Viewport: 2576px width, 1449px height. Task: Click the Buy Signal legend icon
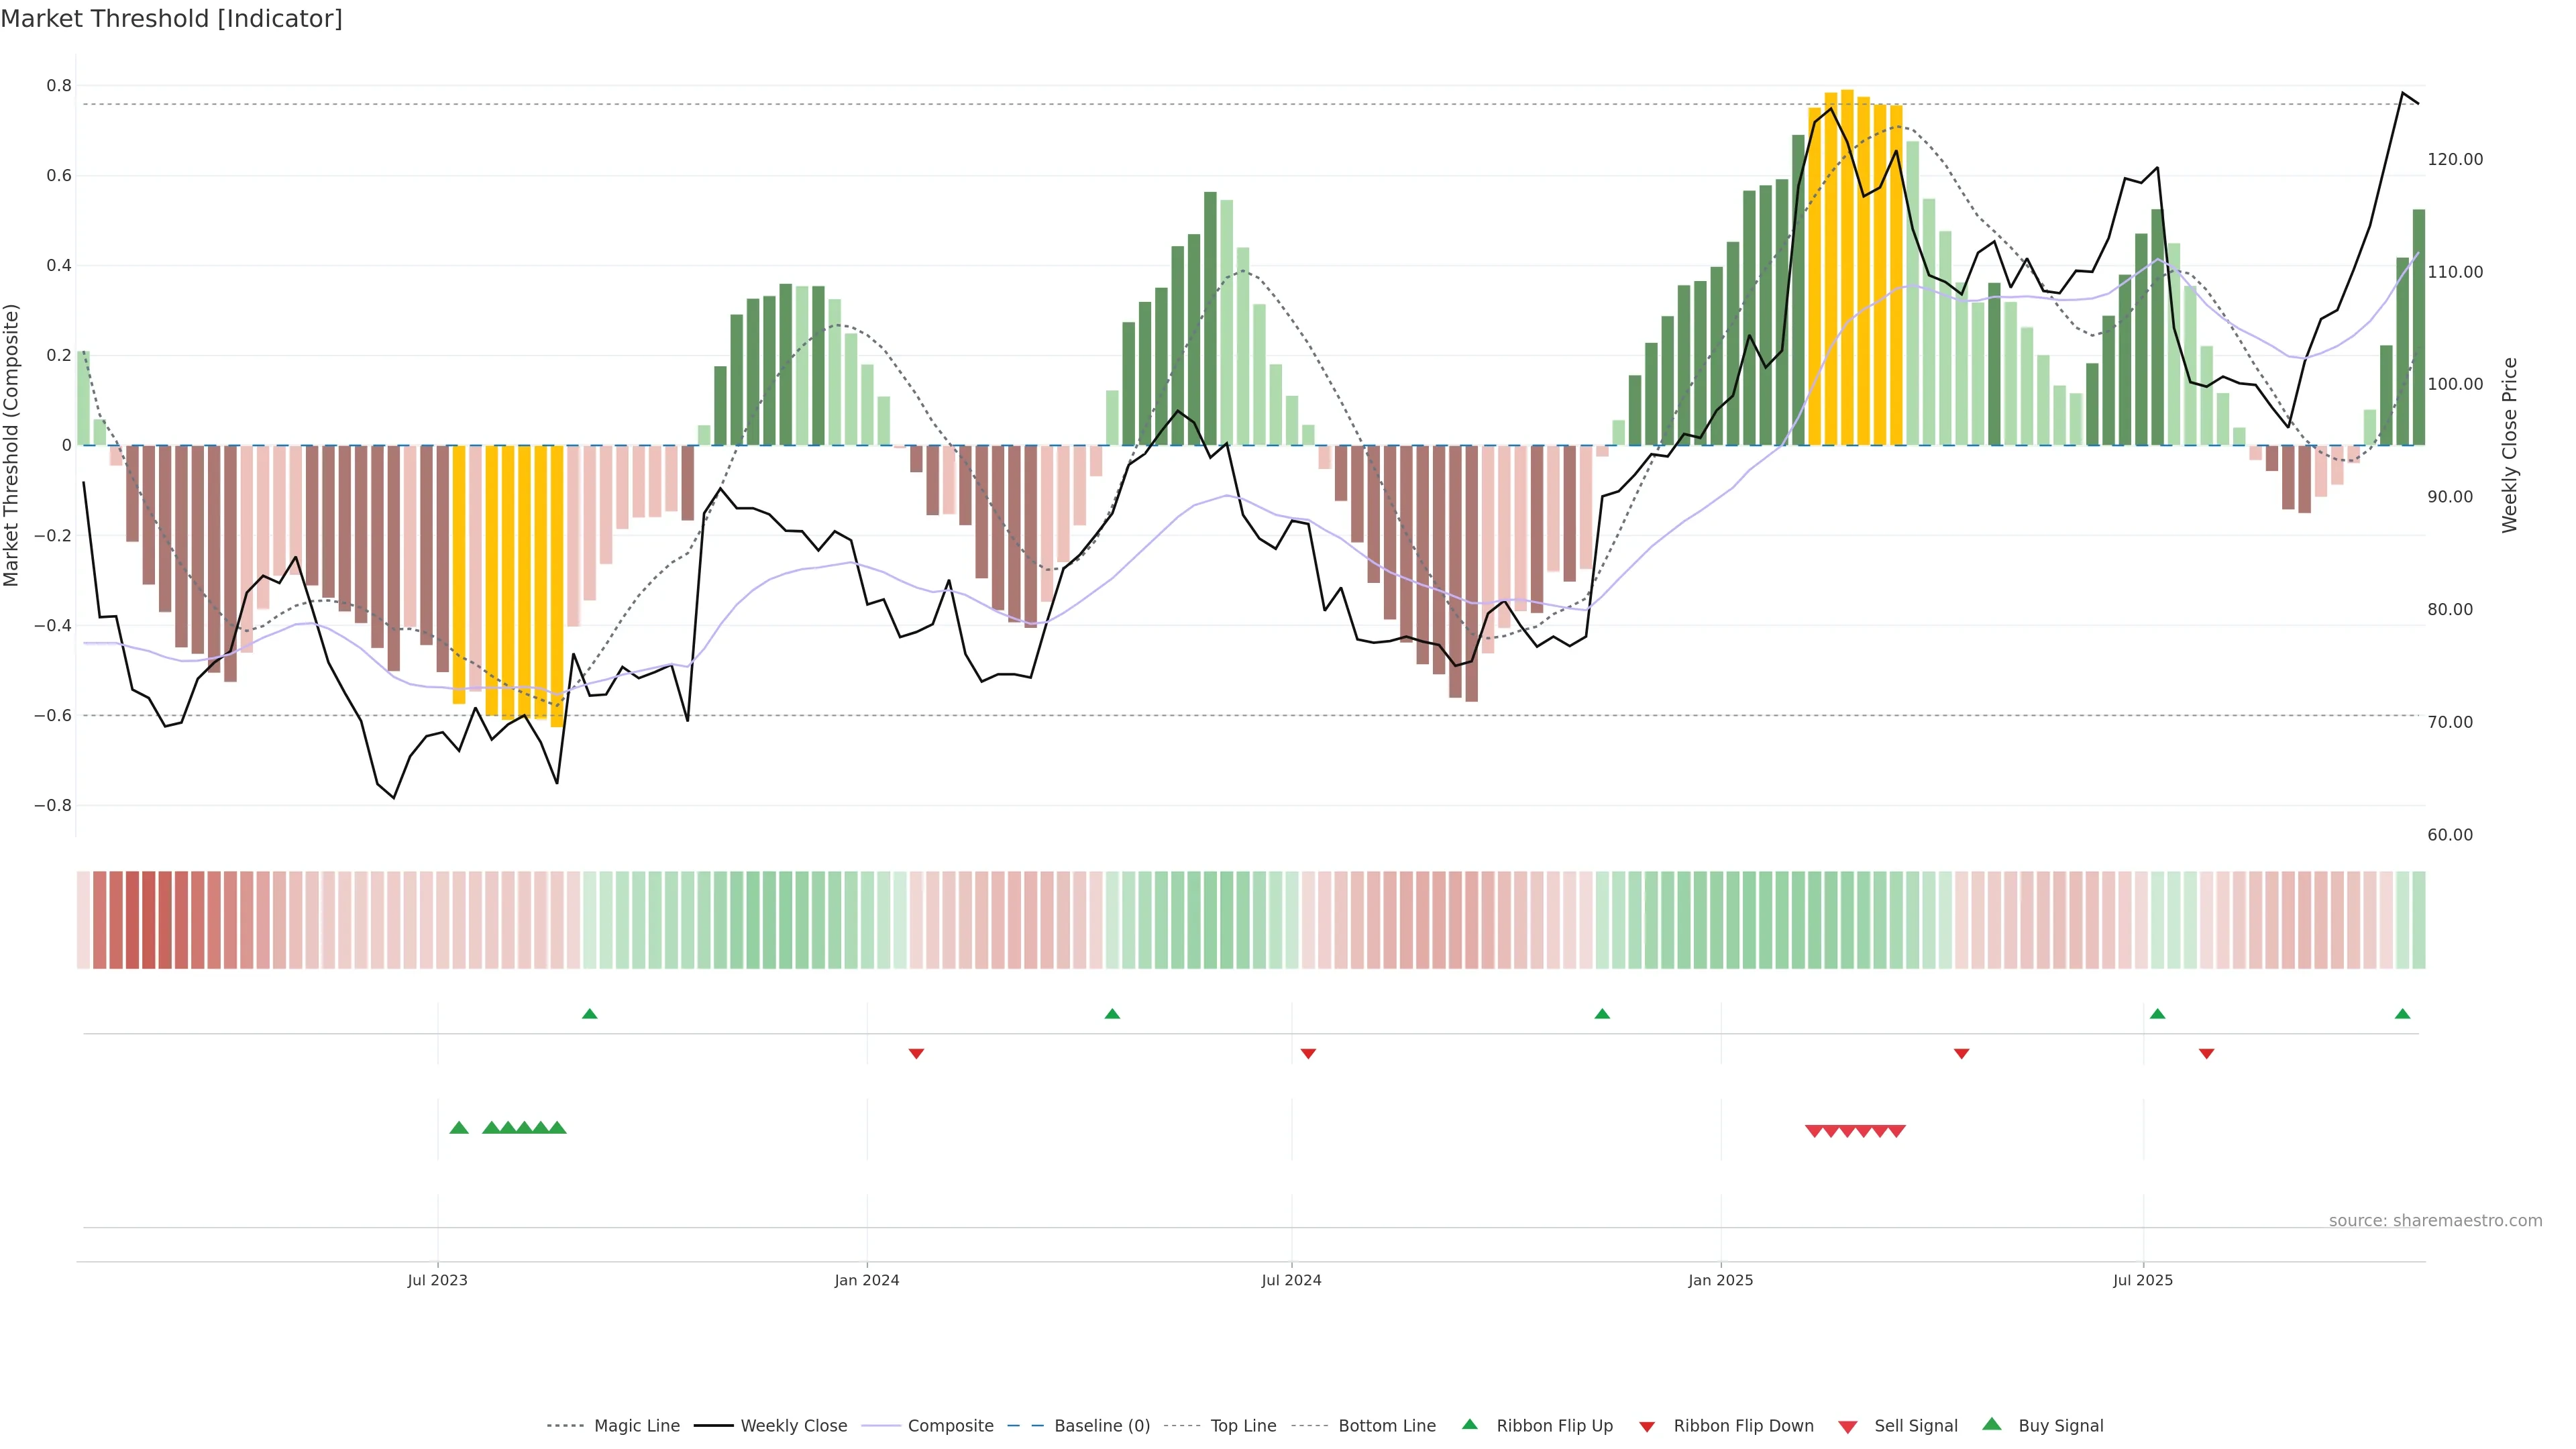1991,1424
